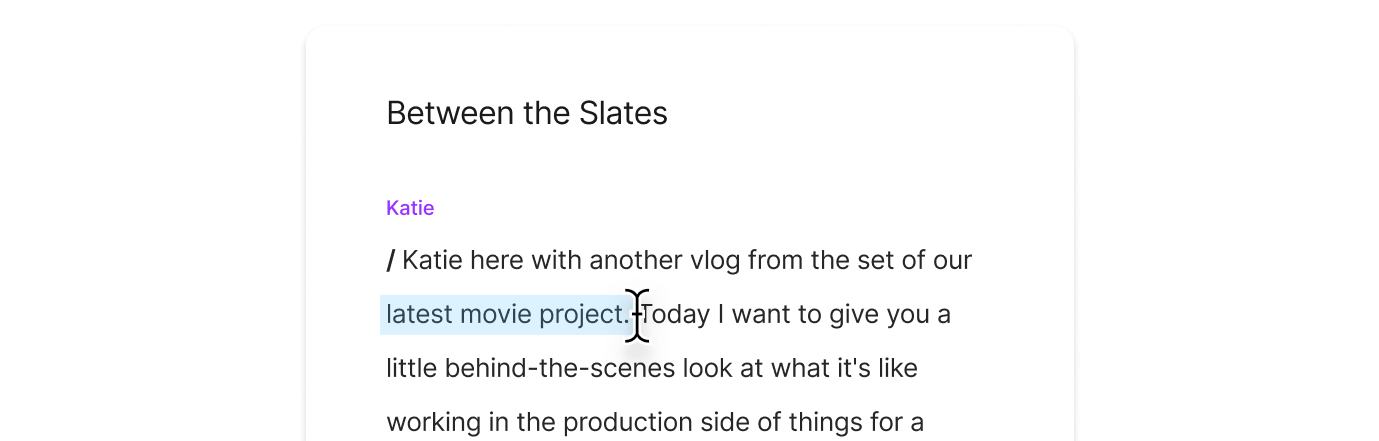Click the document title Between the Slates
Image resolution: width=1379 pixels, height=441 pixels.
click(526, 113)
